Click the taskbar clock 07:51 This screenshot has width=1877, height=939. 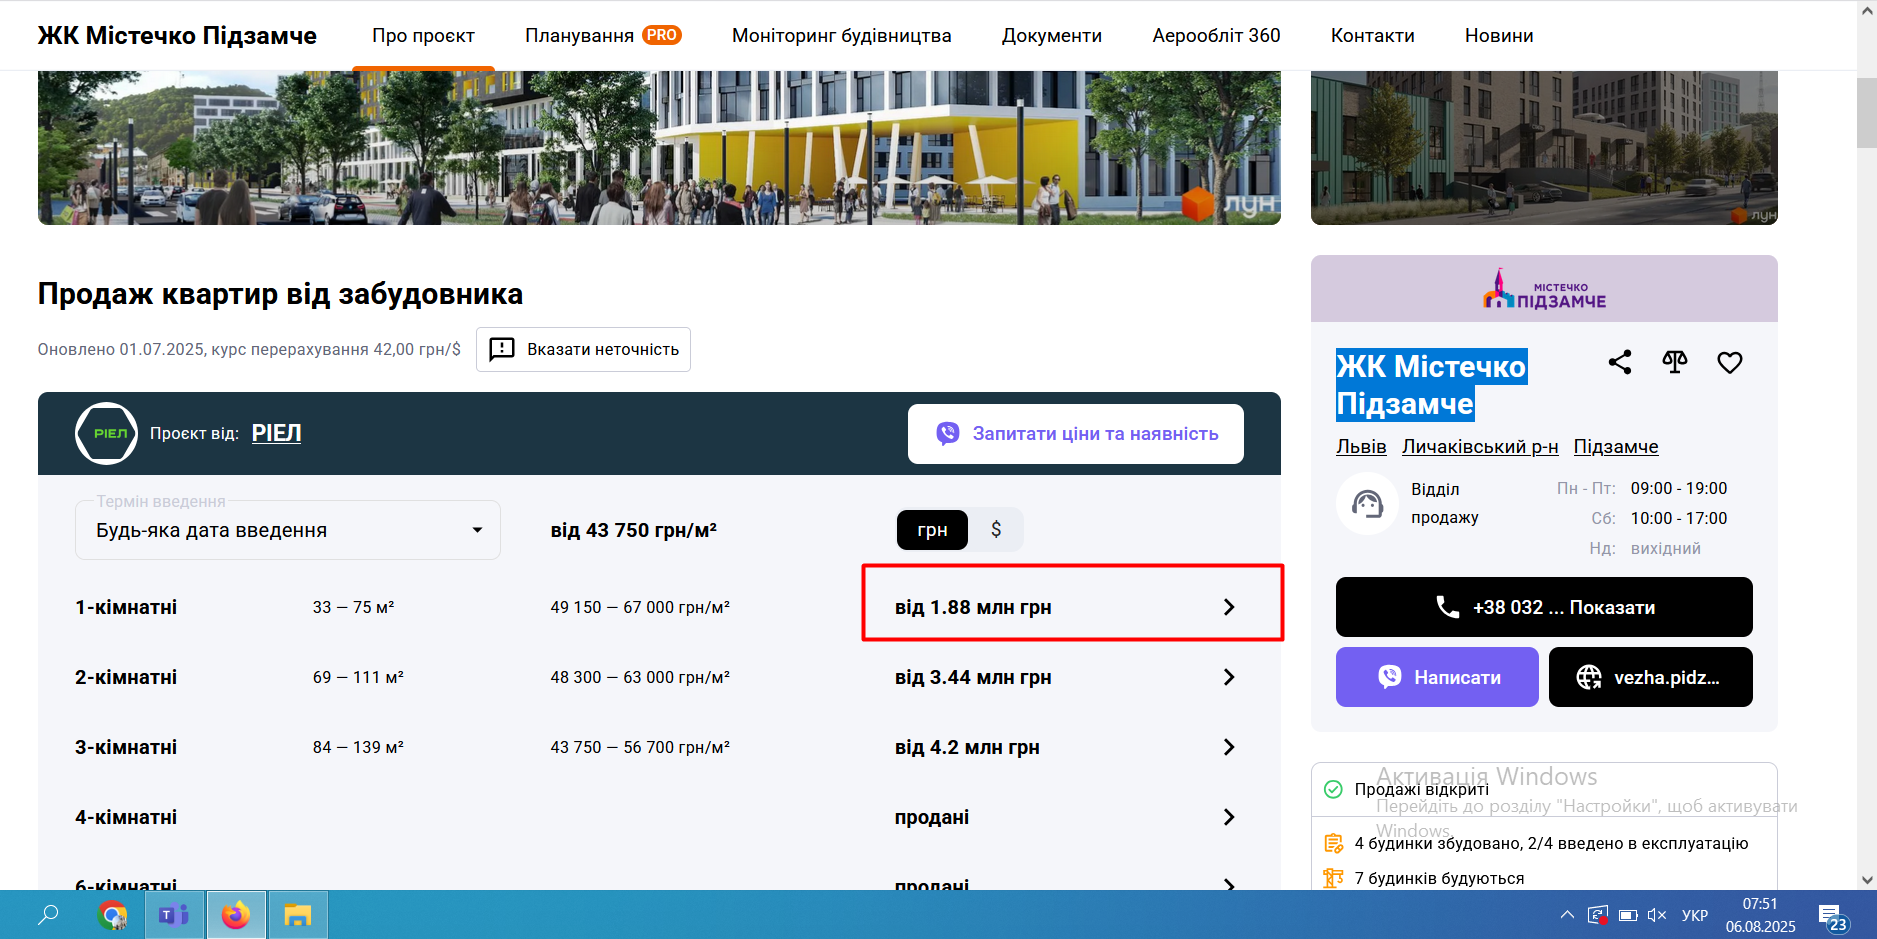pos(1760,904)
